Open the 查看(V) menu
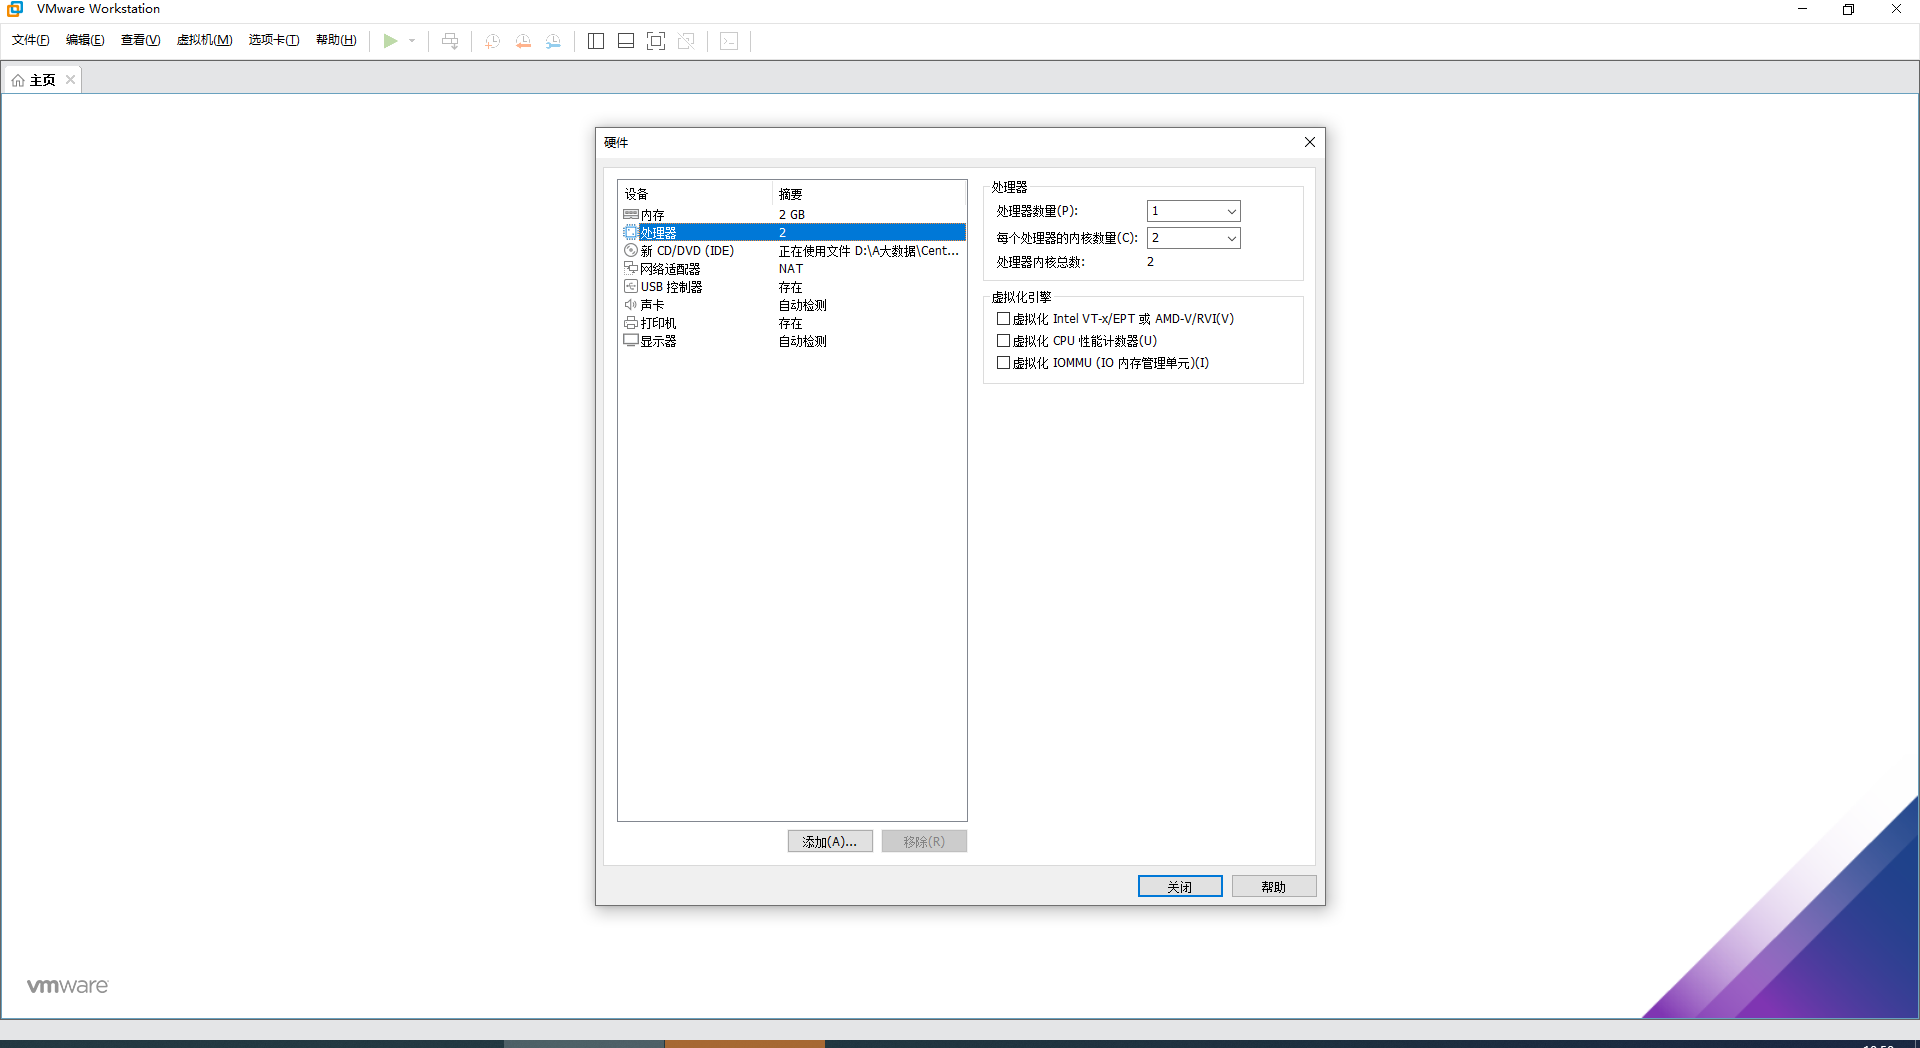The height and width of the screenshot is (1048, 1920). coord(141,40)
